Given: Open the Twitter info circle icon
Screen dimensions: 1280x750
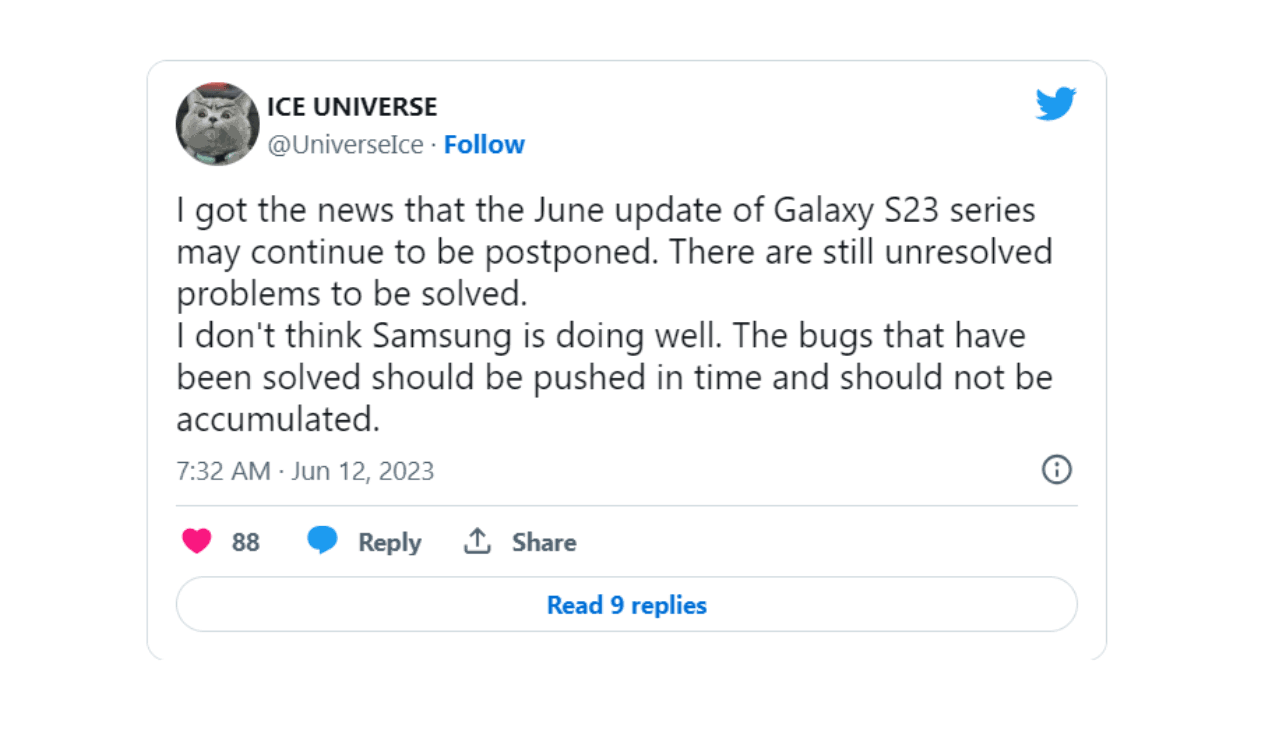Looking at the screenshot, I should [1056, 469].
